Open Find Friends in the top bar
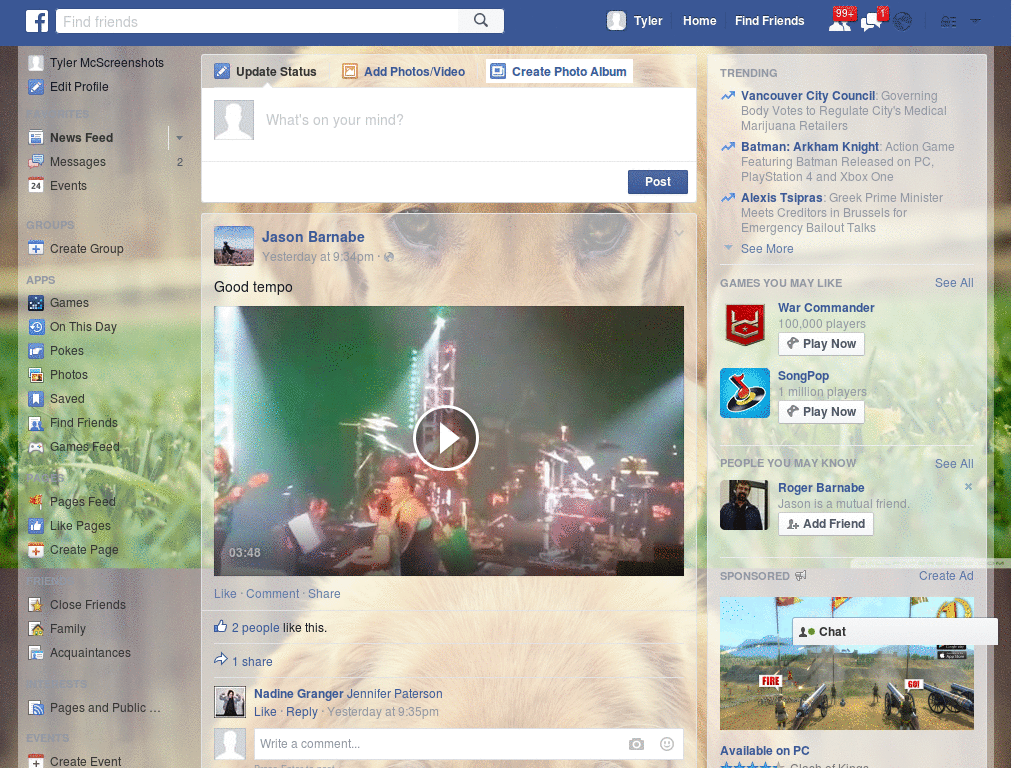This screenshot has width=1024, height=768. point(769,21)
